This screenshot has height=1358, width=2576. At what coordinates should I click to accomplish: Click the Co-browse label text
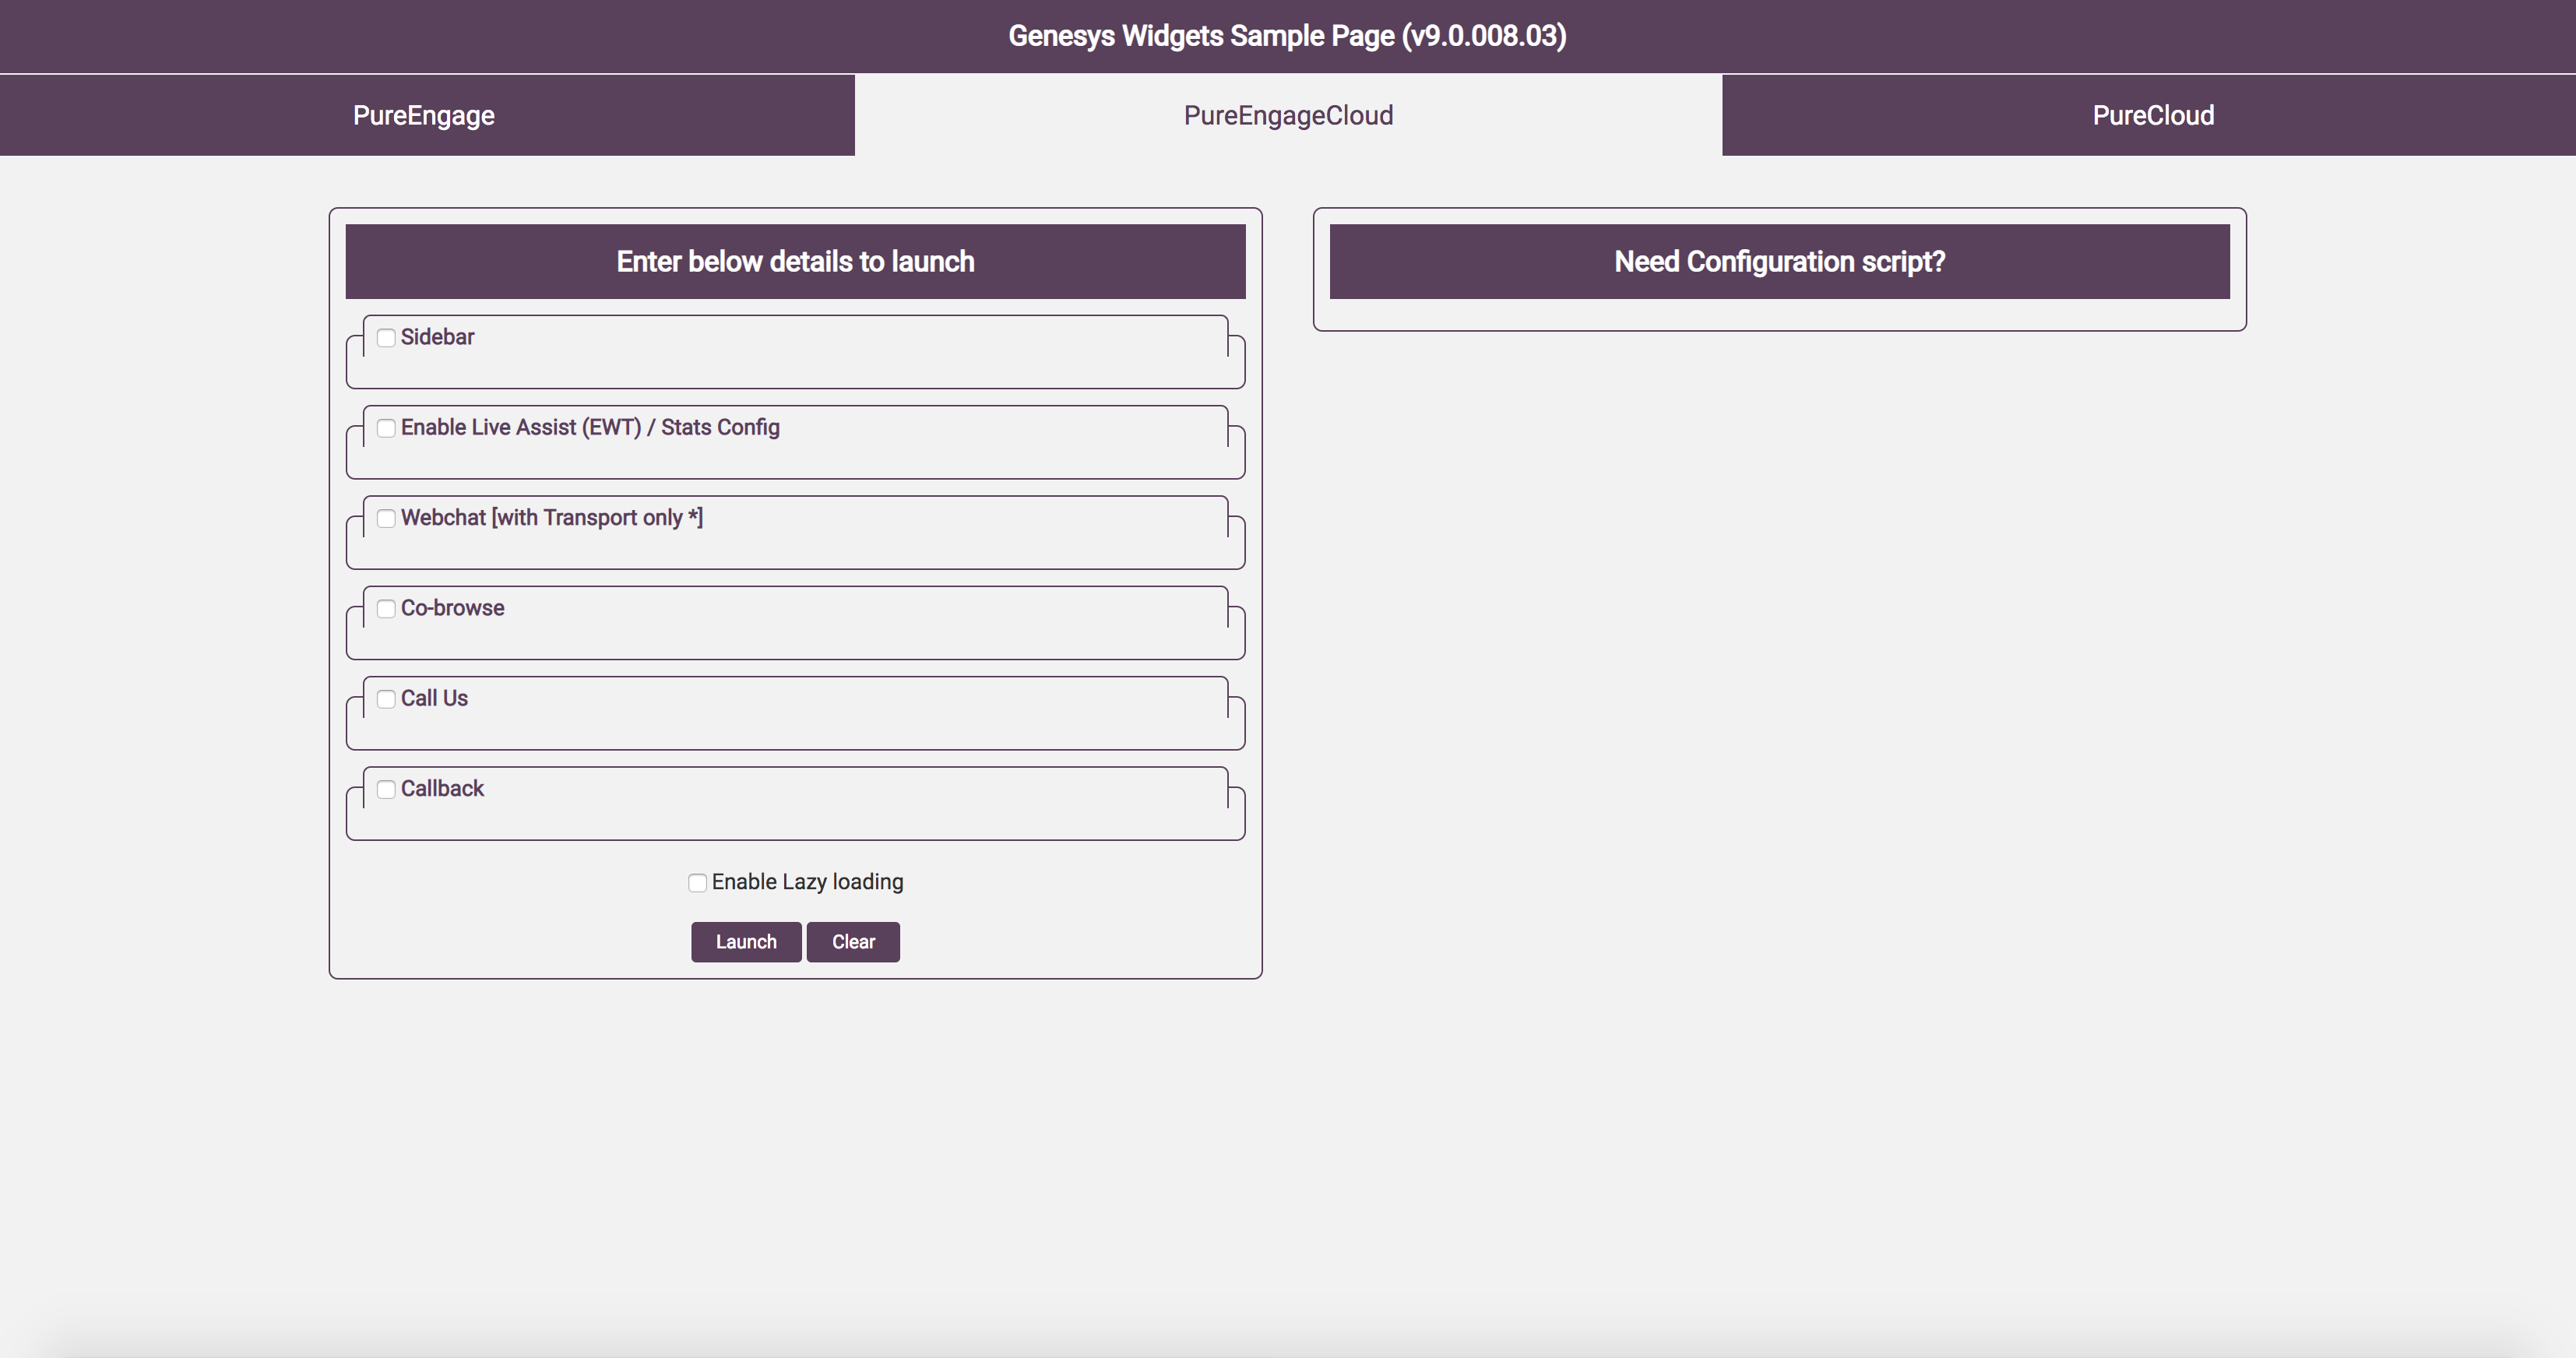452,608
